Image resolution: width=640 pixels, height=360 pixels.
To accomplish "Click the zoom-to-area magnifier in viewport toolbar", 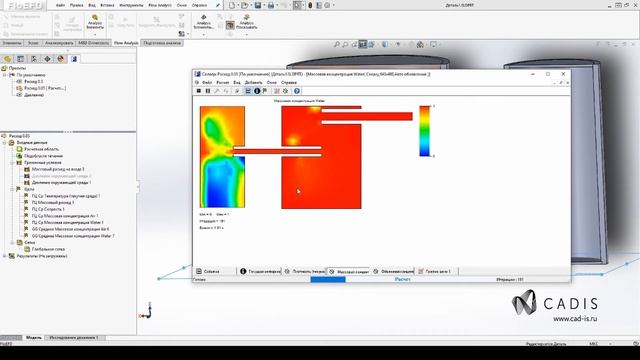I will click(345, 44).
